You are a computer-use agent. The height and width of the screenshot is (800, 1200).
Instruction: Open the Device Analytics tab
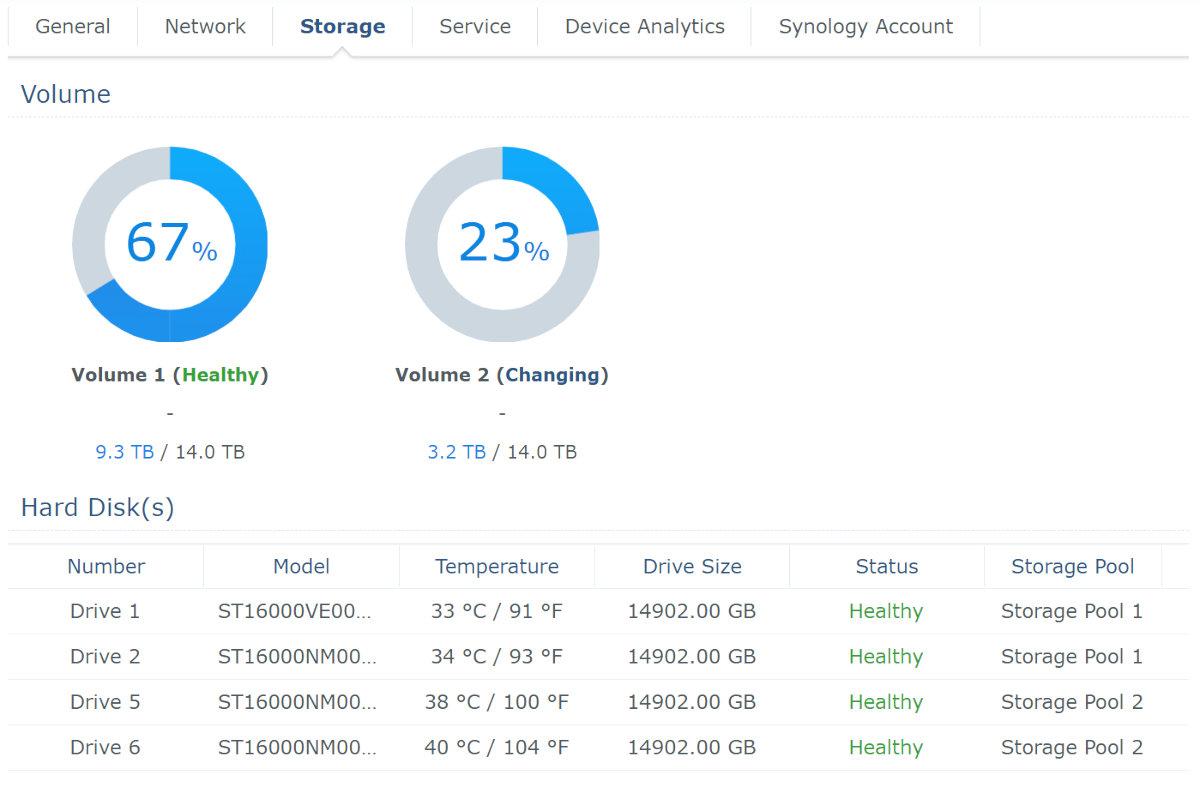tap(644, 27)
